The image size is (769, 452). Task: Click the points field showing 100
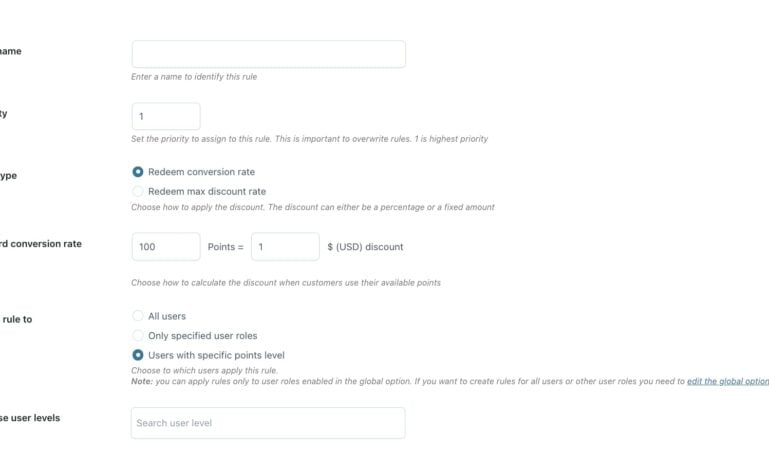[x=166, y=246]
